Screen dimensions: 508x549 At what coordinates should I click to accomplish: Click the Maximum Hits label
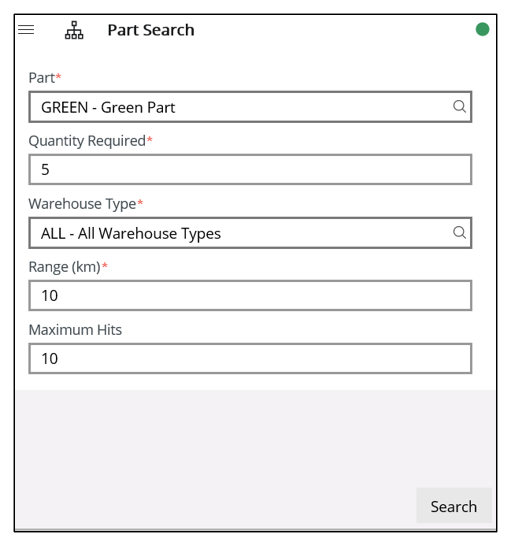coord(75,330)
